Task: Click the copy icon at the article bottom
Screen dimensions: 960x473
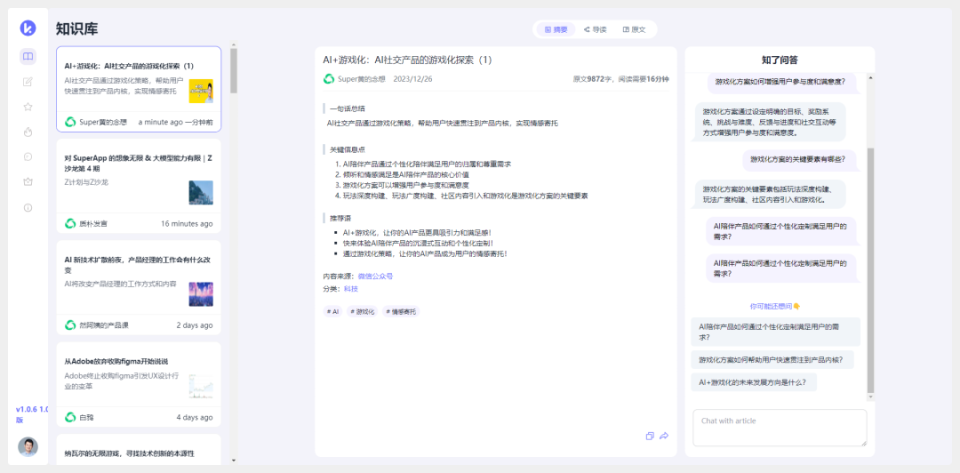Action: [650, 436]
